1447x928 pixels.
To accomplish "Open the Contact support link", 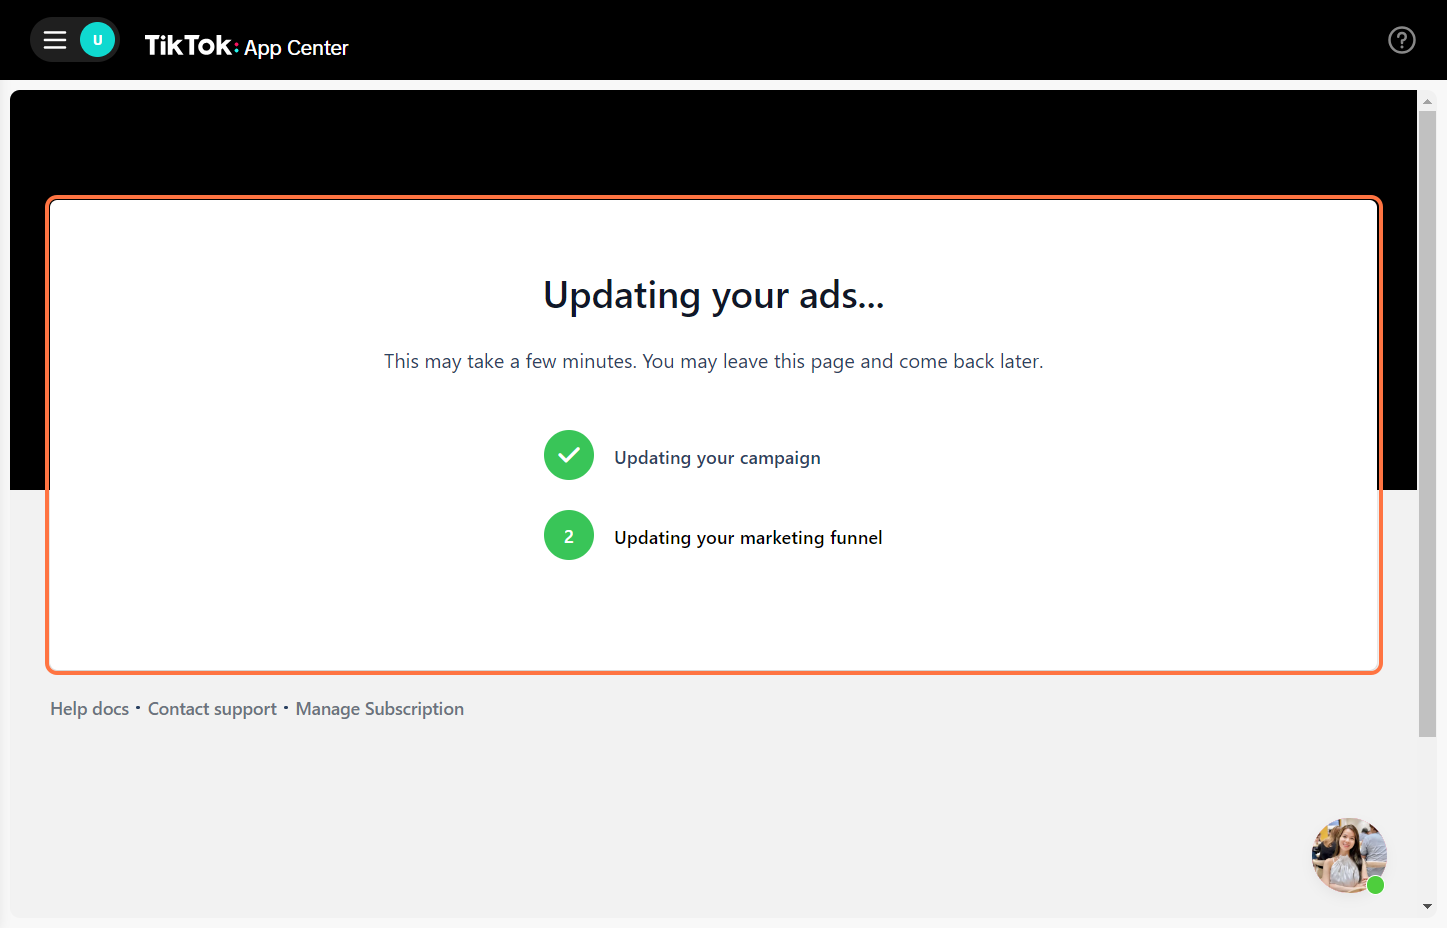I will pos(212,709).
